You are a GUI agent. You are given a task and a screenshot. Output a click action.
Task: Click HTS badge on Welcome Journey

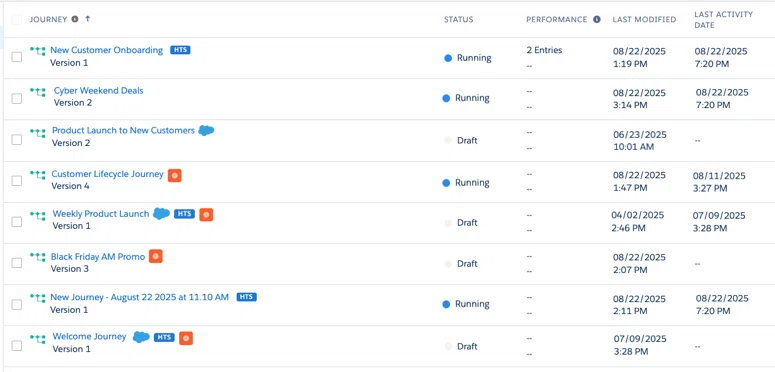pyautogui.click(x=164, y=337)
